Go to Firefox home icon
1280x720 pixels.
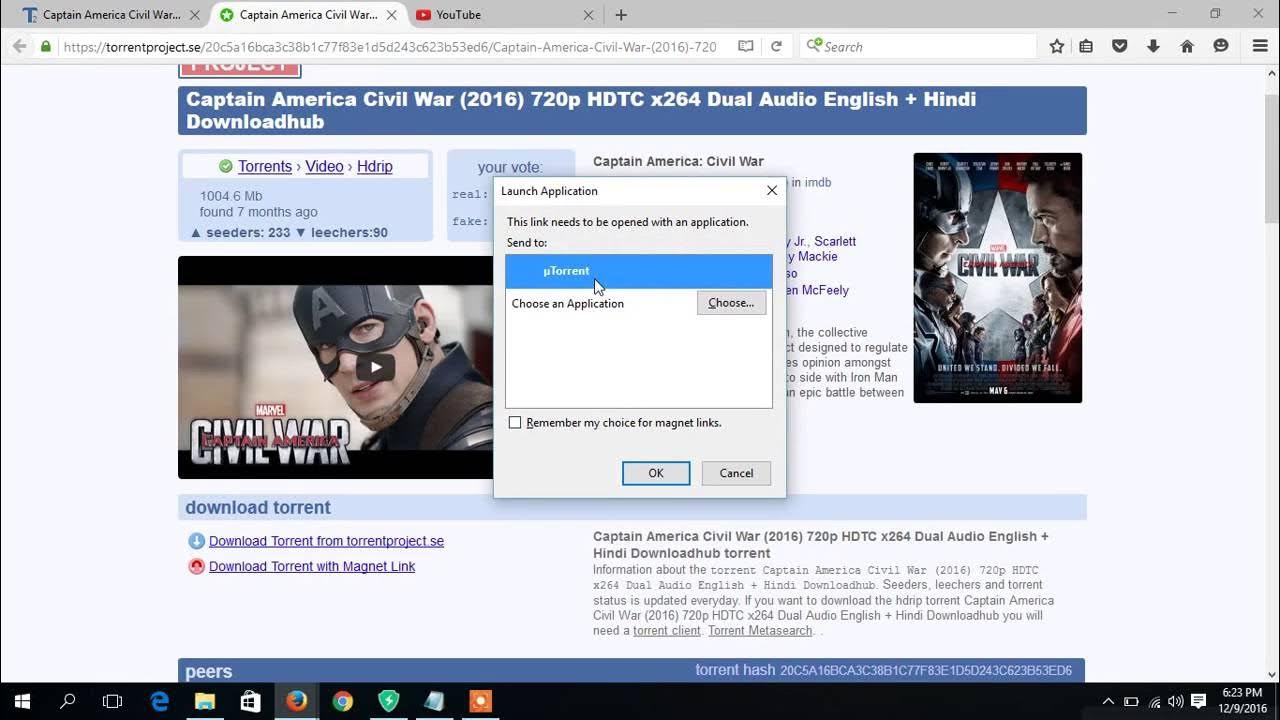(x=1187, y=46)
